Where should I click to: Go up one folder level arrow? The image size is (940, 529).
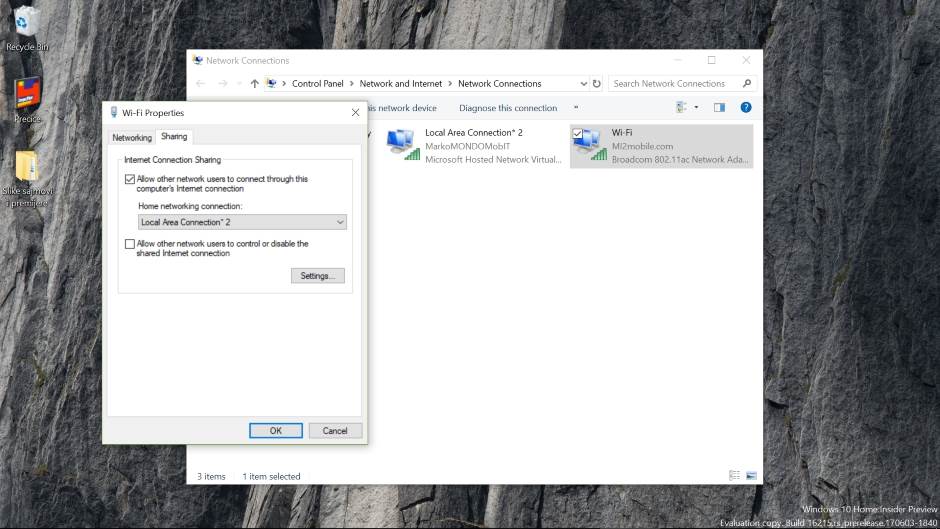(254, 84)
